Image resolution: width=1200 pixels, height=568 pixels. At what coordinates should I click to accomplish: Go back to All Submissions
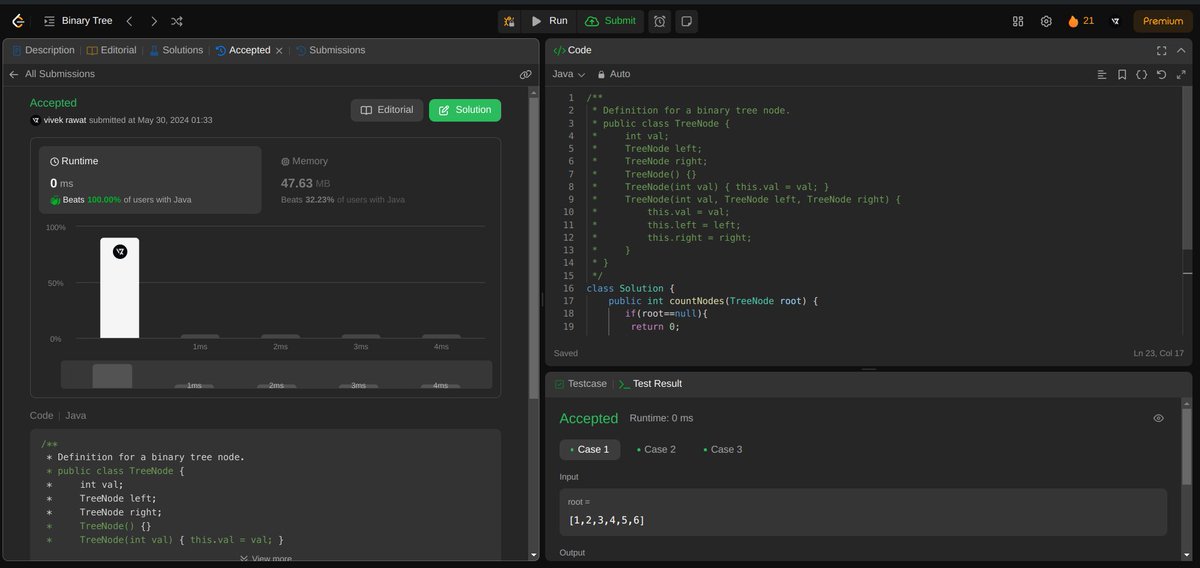click(x=52, y=74)
